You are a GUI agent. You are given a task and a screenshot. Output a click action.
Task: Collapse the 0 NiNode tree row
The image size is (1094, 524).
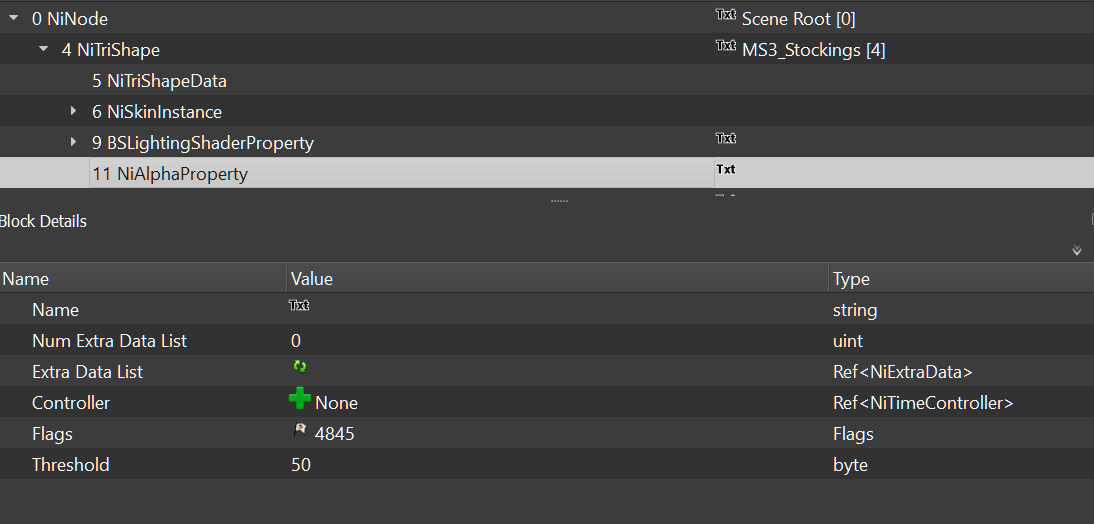tap(14, 19)
